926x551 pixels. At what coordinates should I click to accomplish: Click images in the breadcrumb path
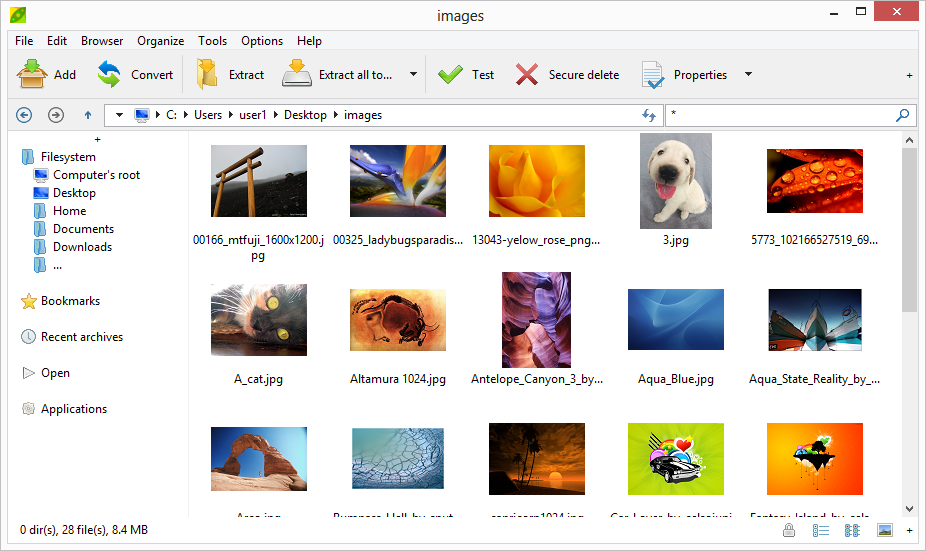(363, 115)
